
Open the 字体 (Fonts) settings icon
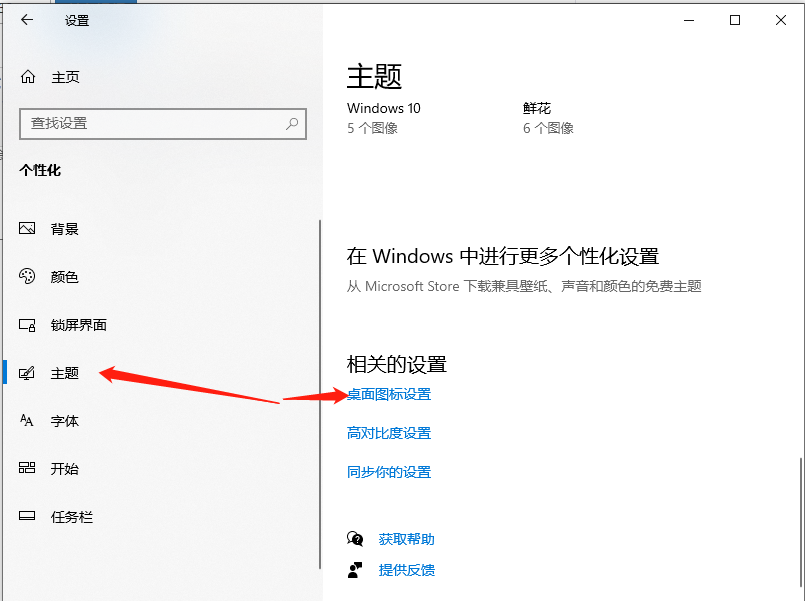click(25, 420)
